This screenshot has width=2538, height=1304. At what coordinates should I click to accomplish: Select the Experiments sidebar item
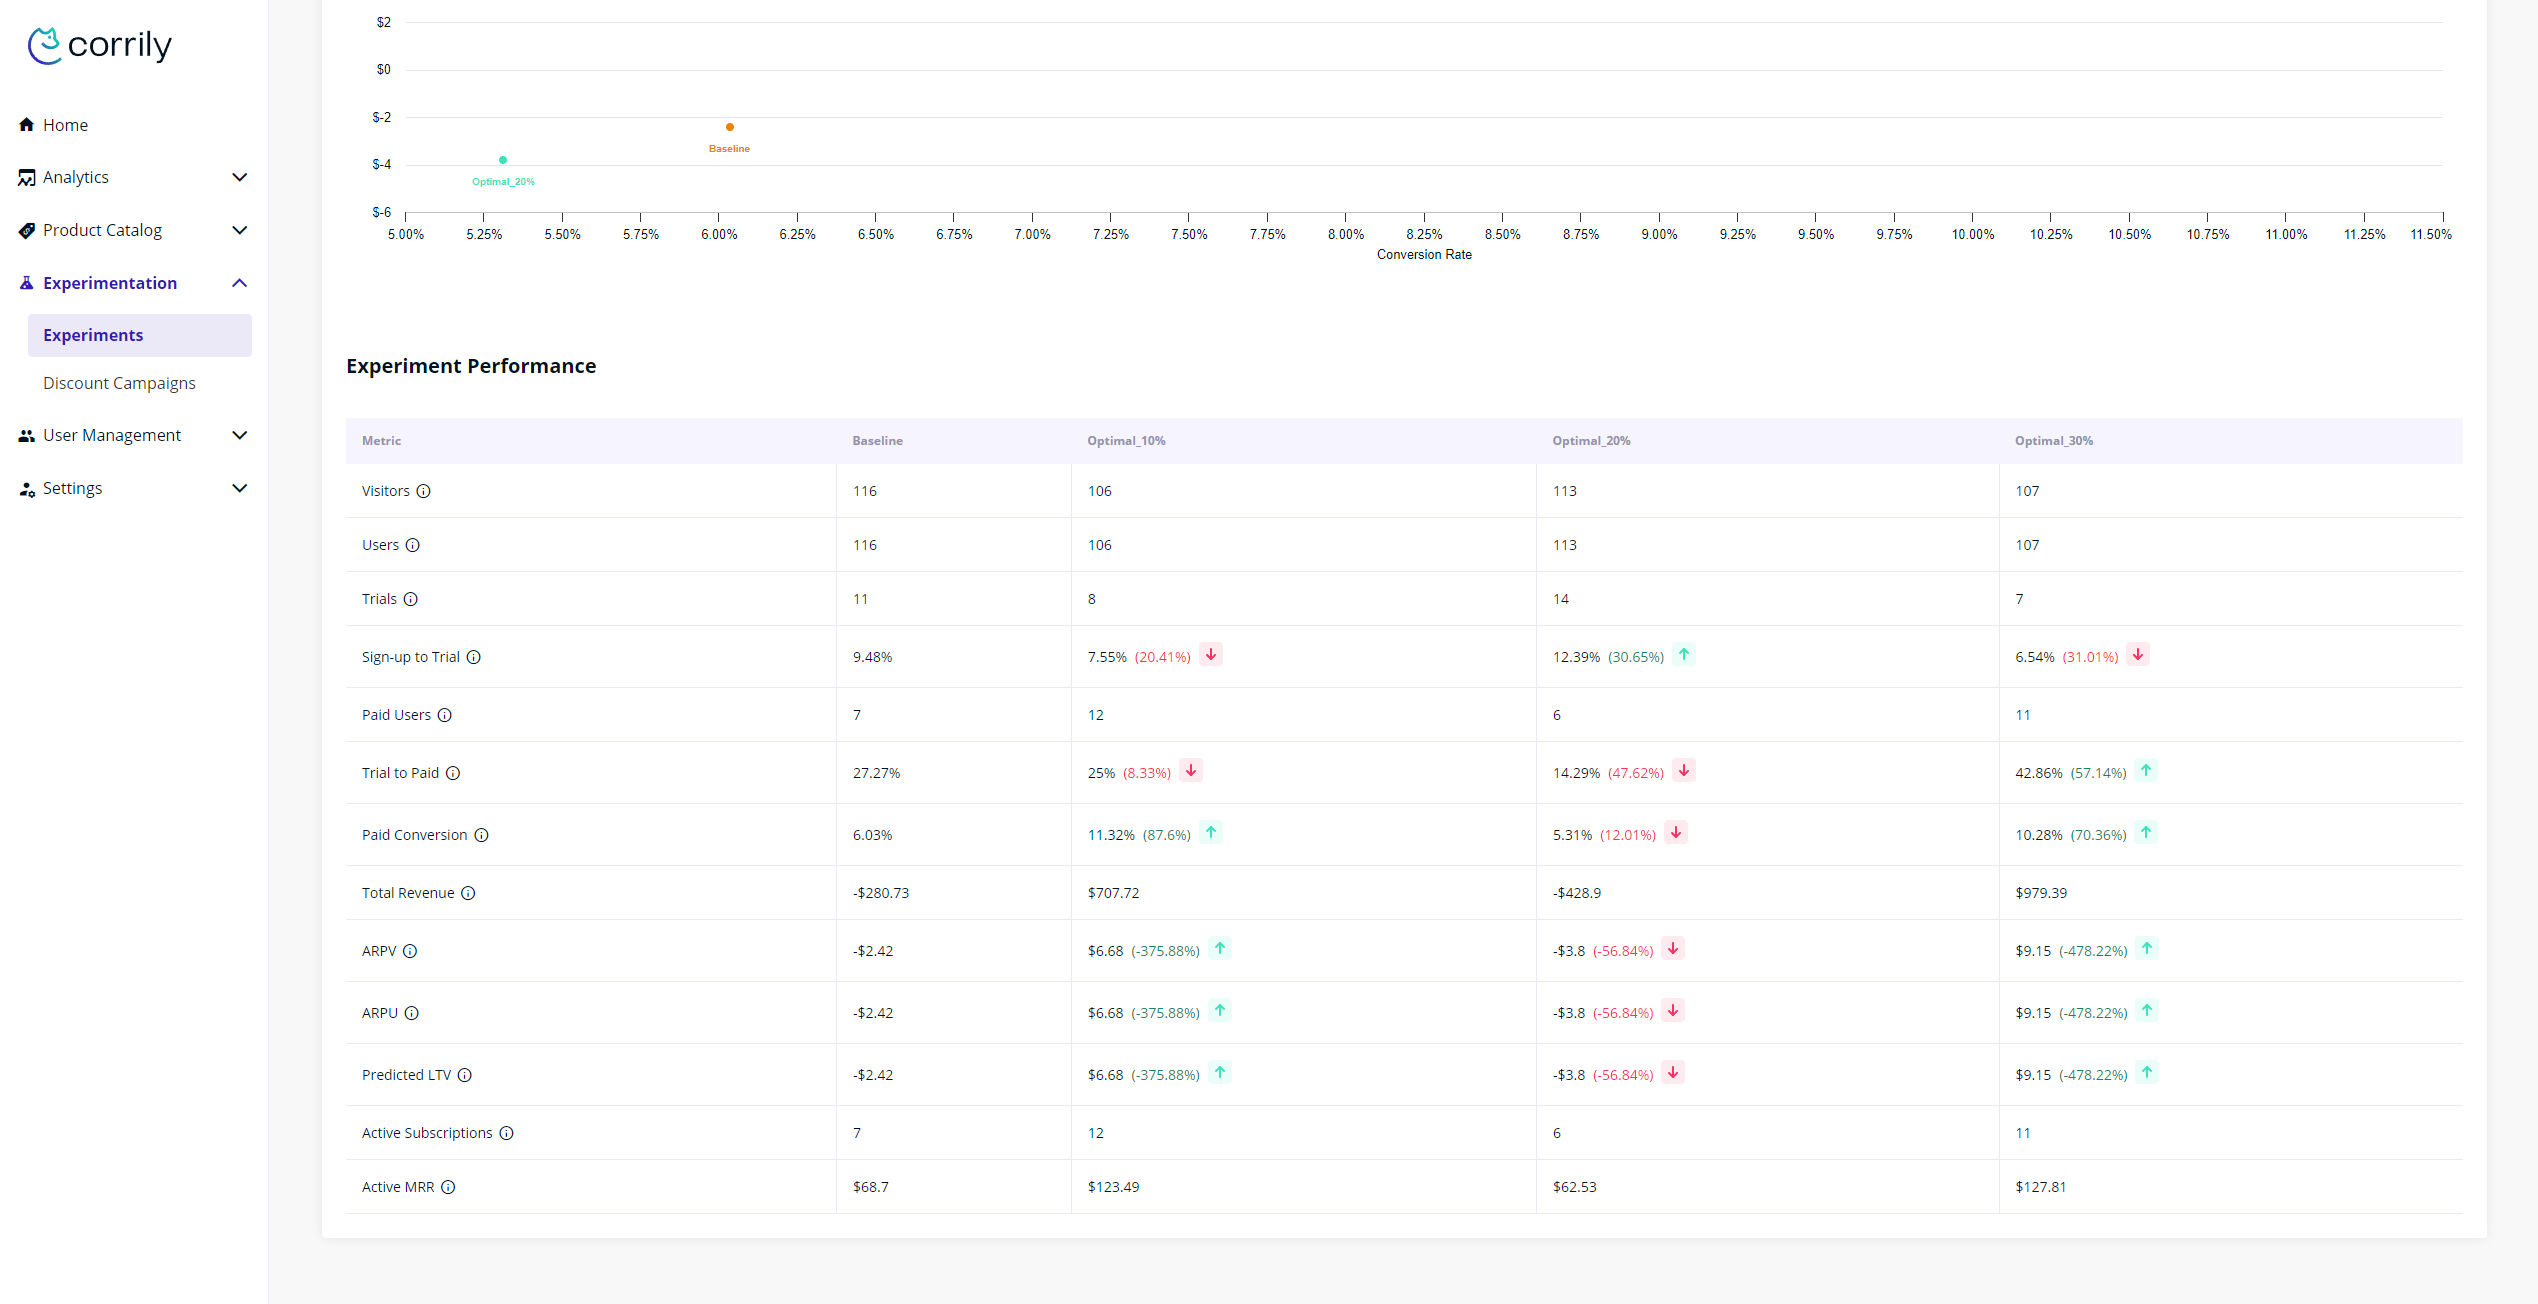point(93,335)
